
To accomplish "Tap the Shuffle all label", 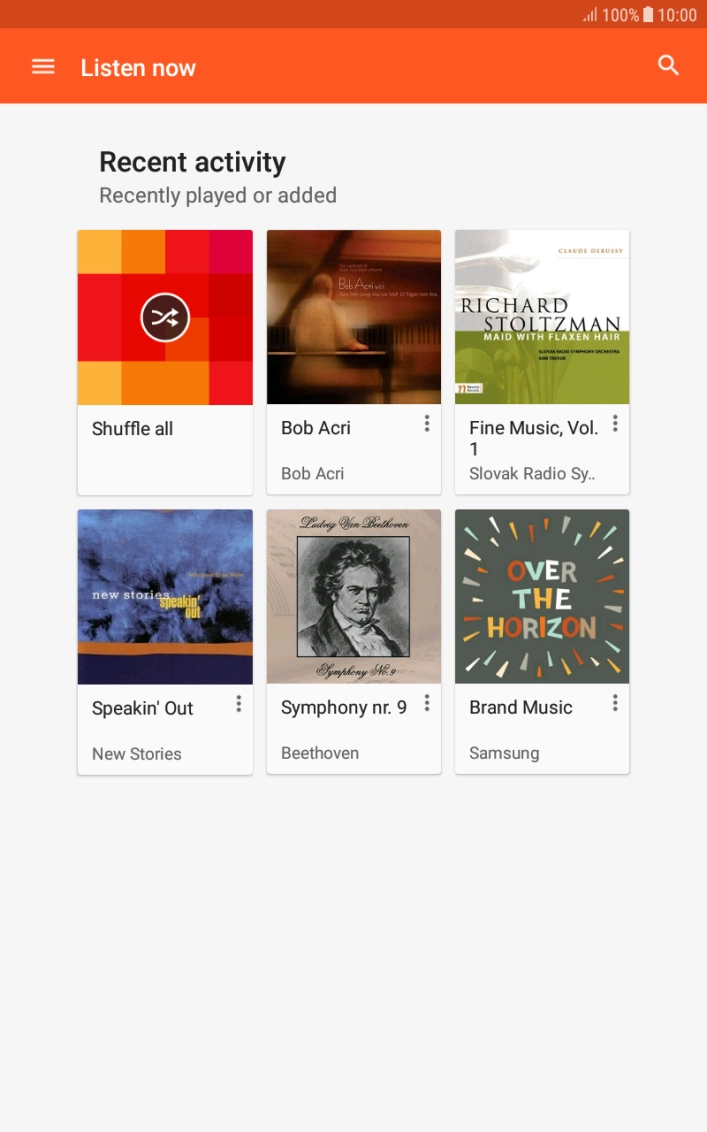I will (133, 429).
